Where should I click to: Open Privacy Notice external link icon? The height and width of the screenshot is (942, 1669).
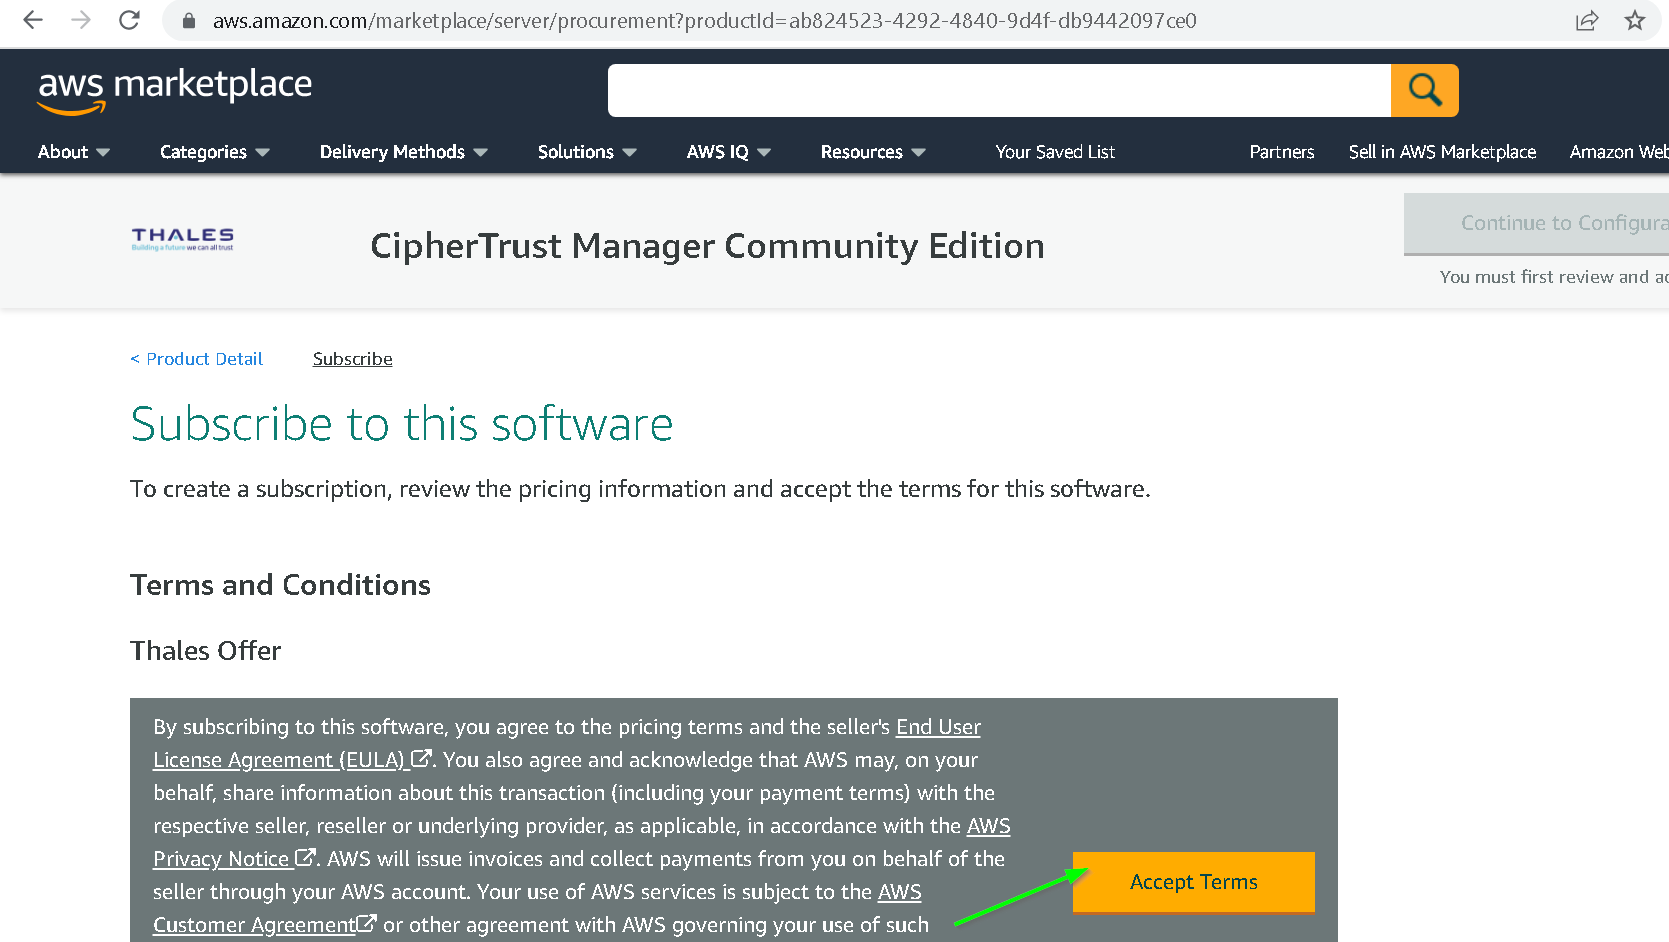click(x=306, y=858)
